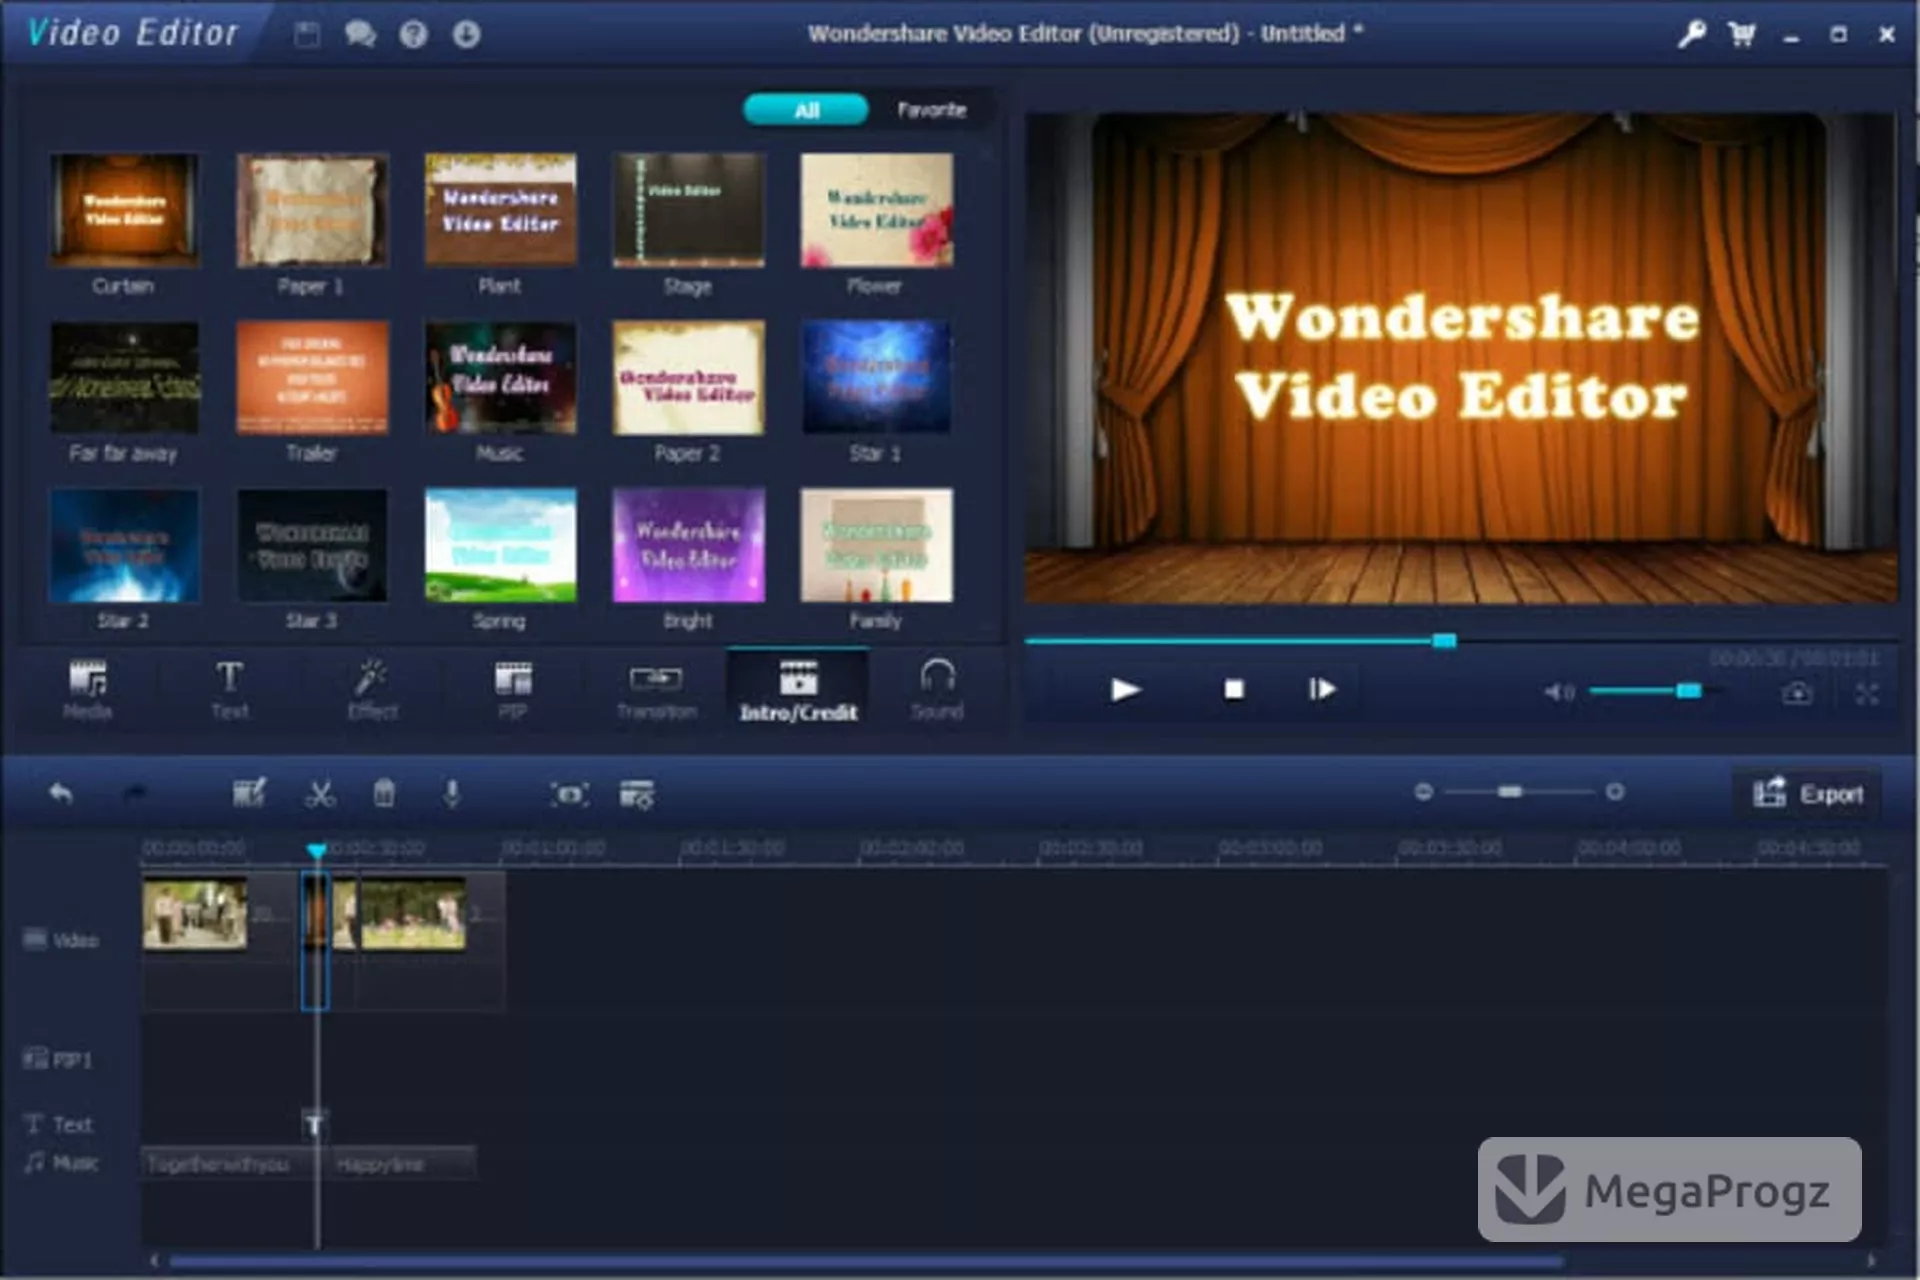The width and height of the screenshot is (1920, 1280).
Task: Click the register key icon
Action: (x=1691, y=34)
